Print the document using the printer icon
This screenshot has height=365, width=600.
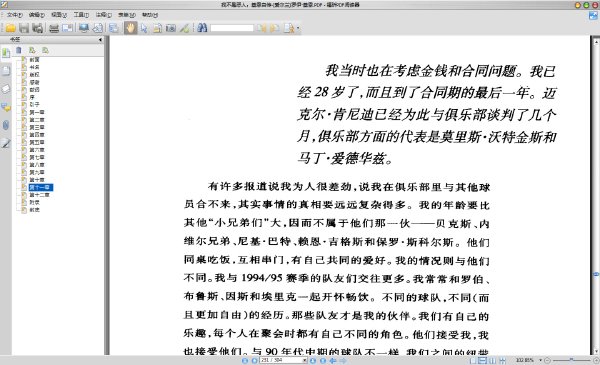[54, 28]
